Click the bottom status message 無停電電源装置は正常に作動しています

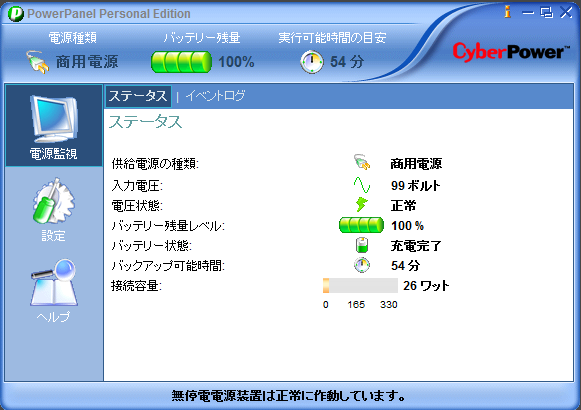tap(288, 396)
